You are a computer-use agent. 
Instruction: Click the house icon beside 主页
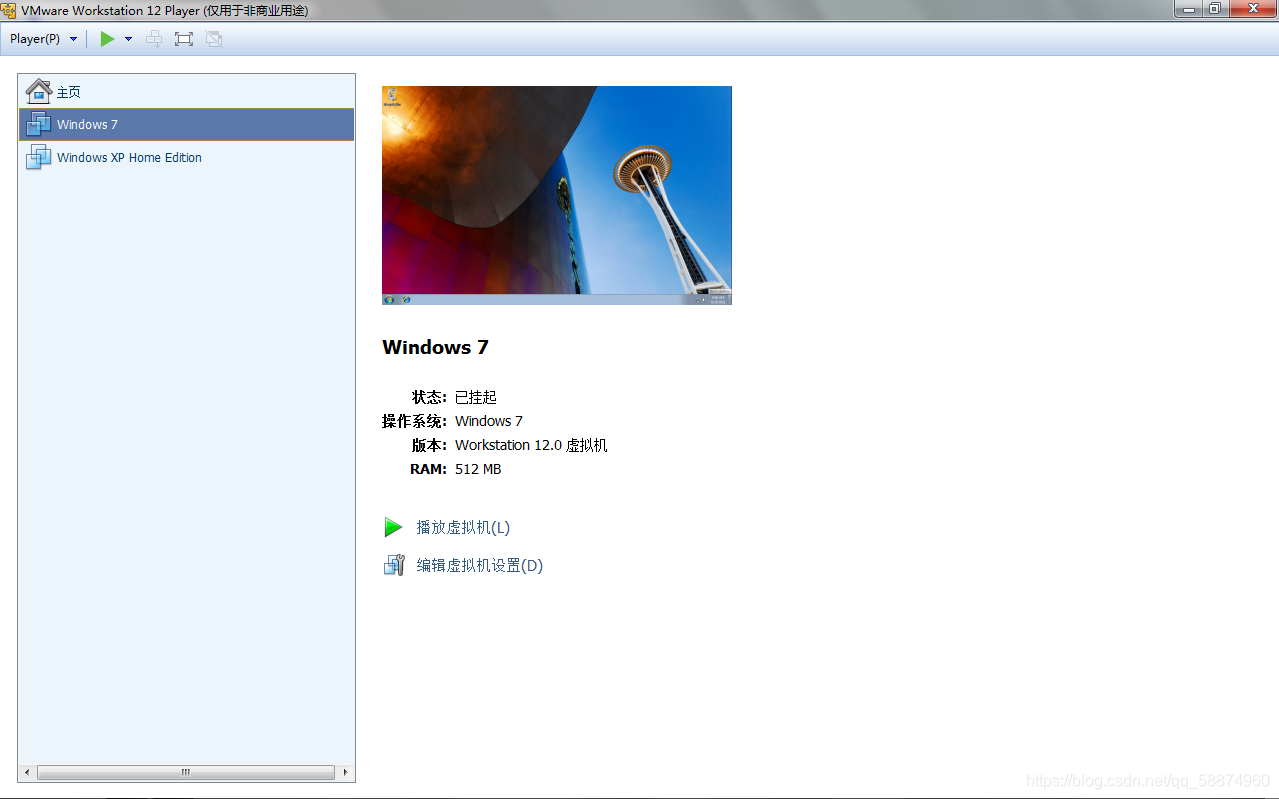tap(38, 91)
